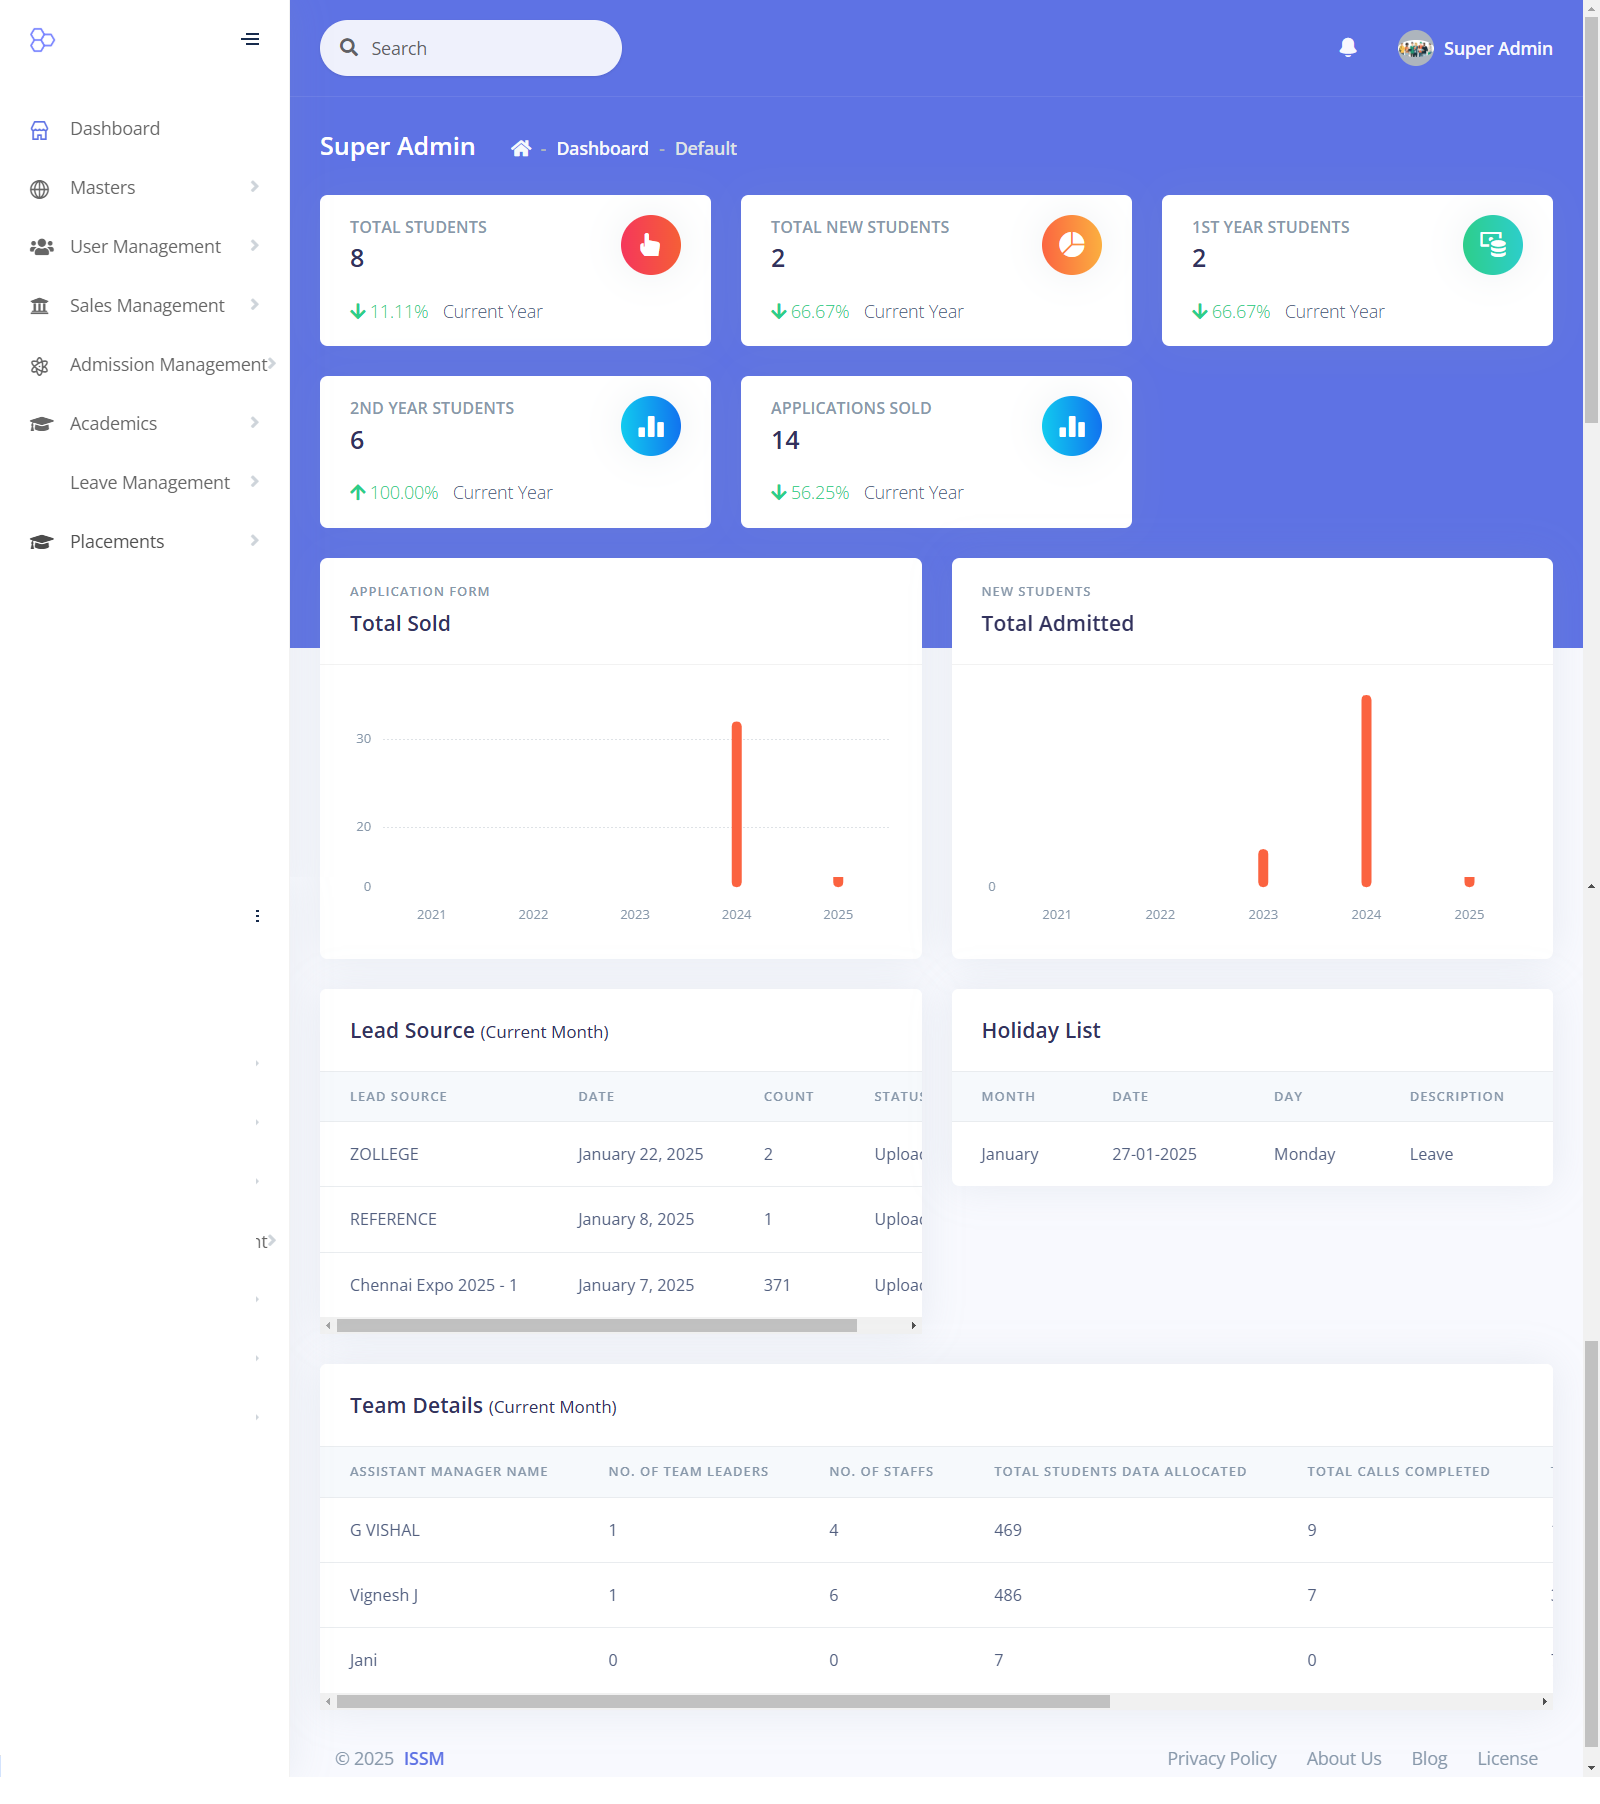Click the notification bell icon

tap(1348, 47)
